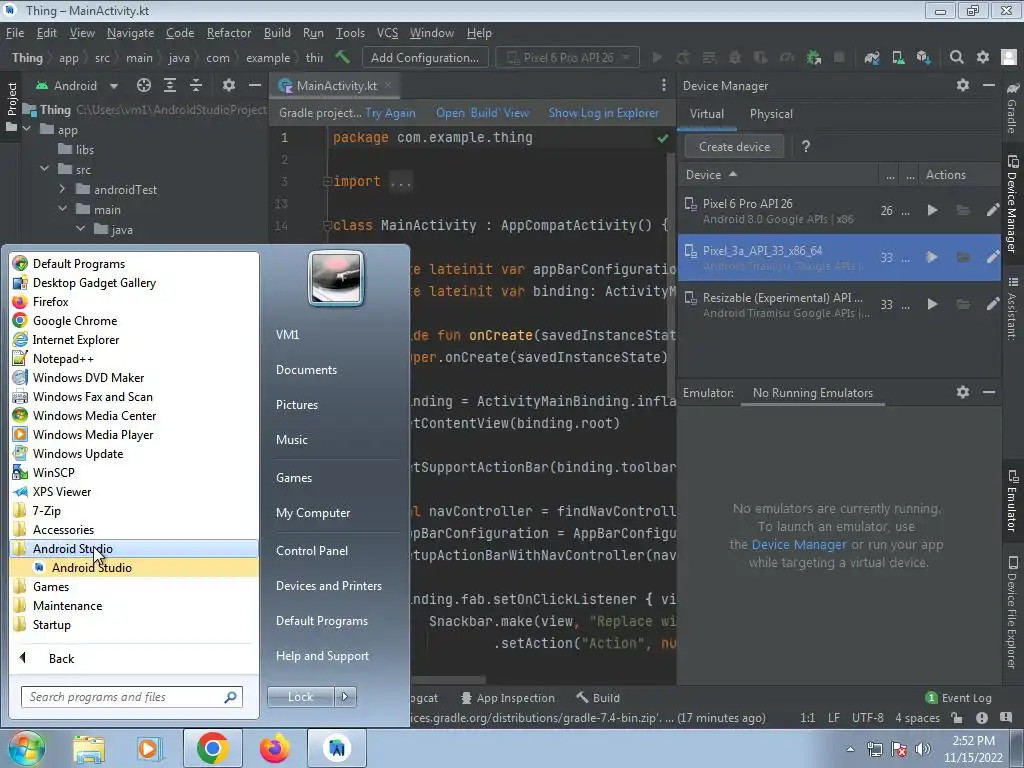Edit Resizable (Experimental) device pencil icon
This screenshot has width=1024, height=768.
click(992, 304)
